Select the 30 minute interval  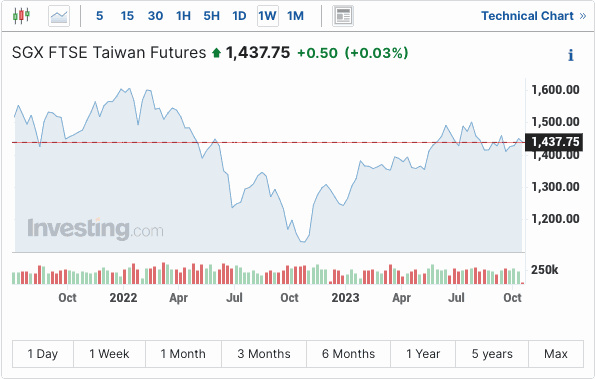click(x=155, y=16)
